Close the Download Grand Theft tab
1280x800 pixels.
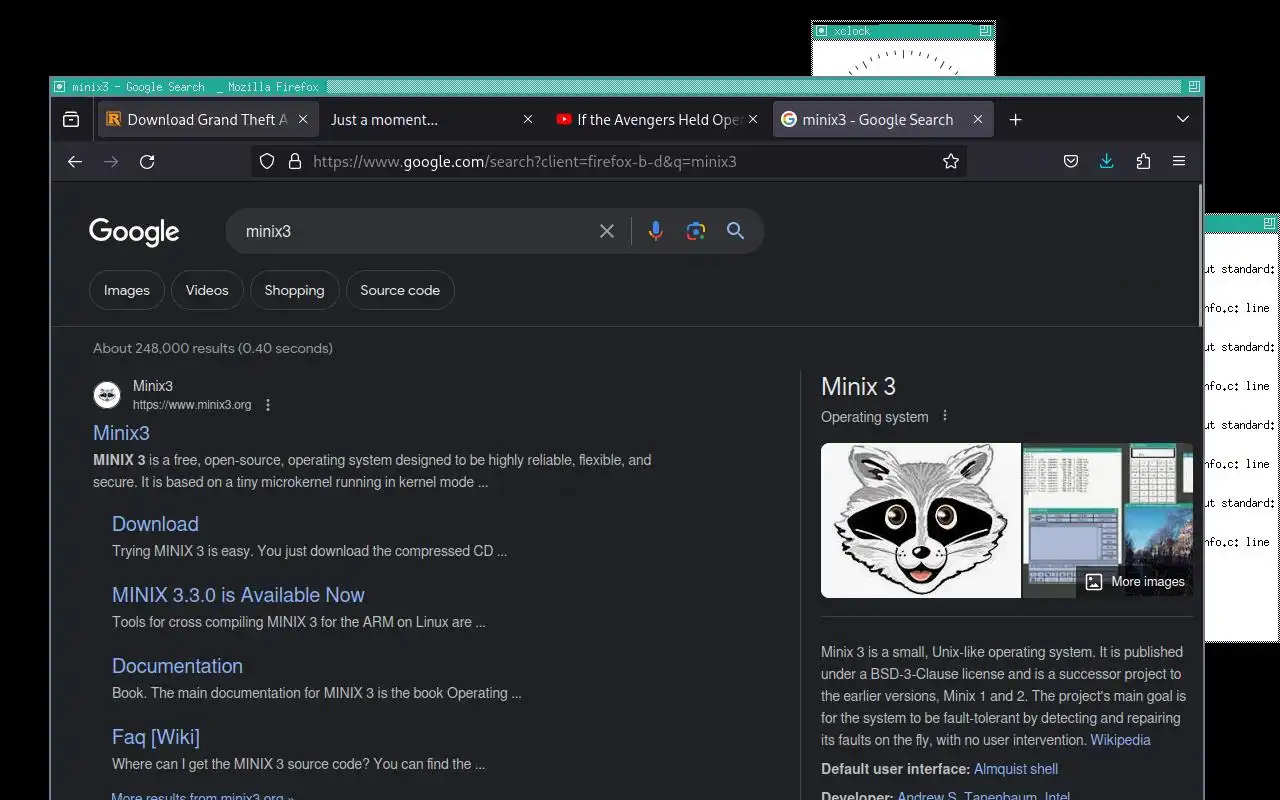303,119
